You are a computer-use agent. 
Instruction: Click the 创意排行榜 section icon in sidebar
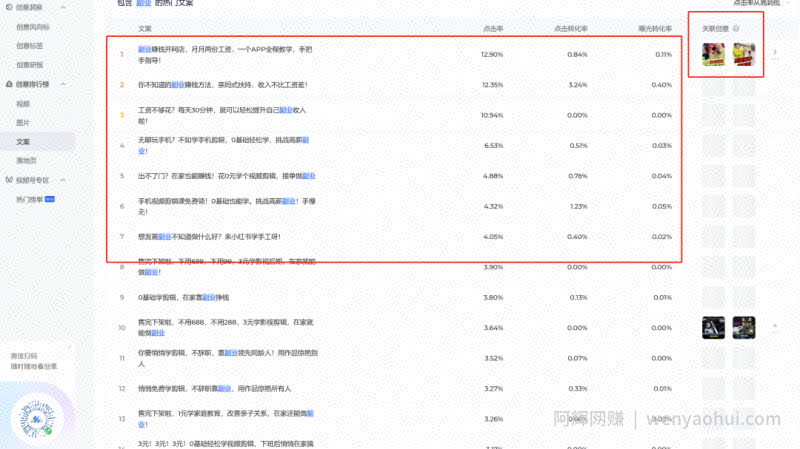[9, 84]
